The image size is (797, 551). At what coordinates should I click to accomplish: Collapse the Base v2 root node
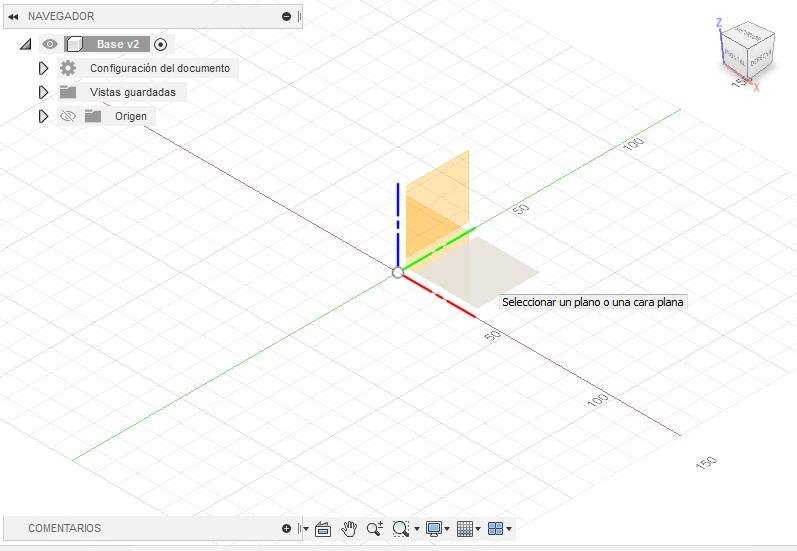(25, 44)
